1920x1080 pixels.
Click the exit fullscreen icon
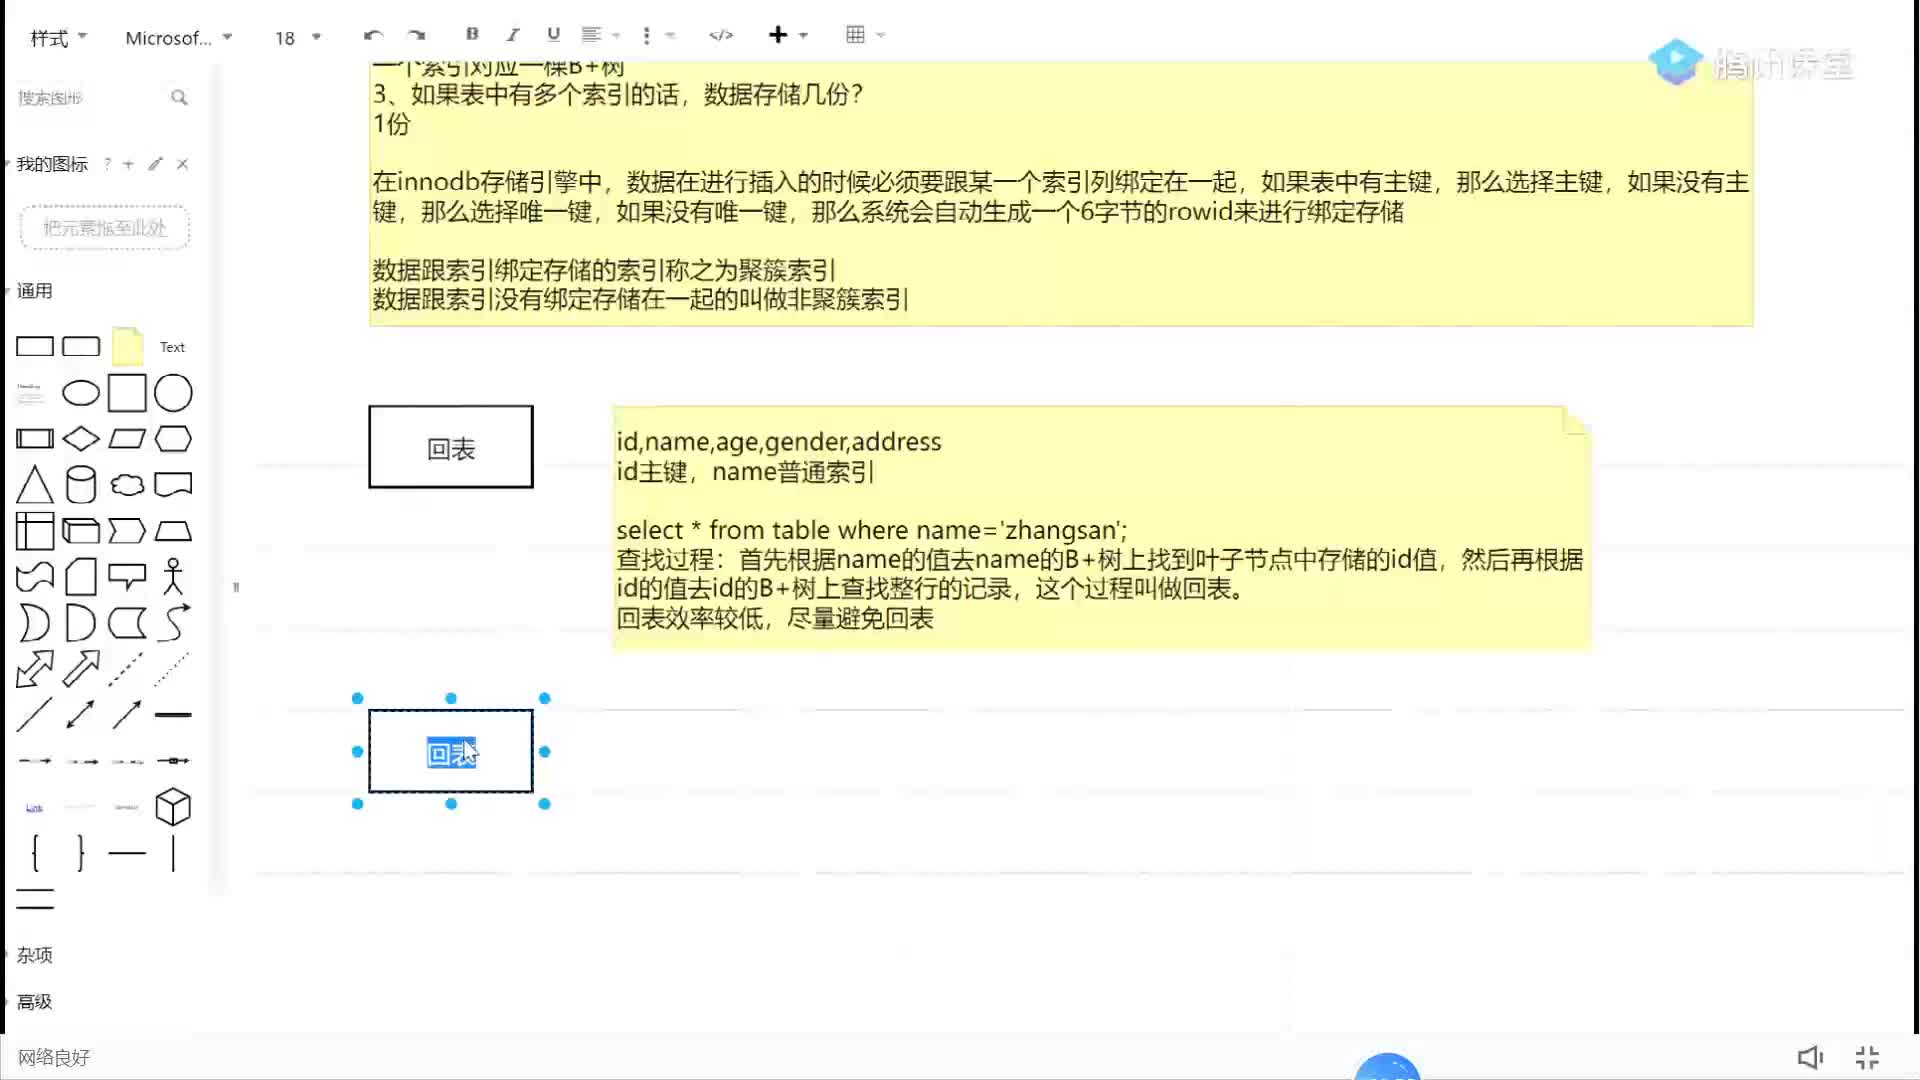[x=1867, y=1057]
